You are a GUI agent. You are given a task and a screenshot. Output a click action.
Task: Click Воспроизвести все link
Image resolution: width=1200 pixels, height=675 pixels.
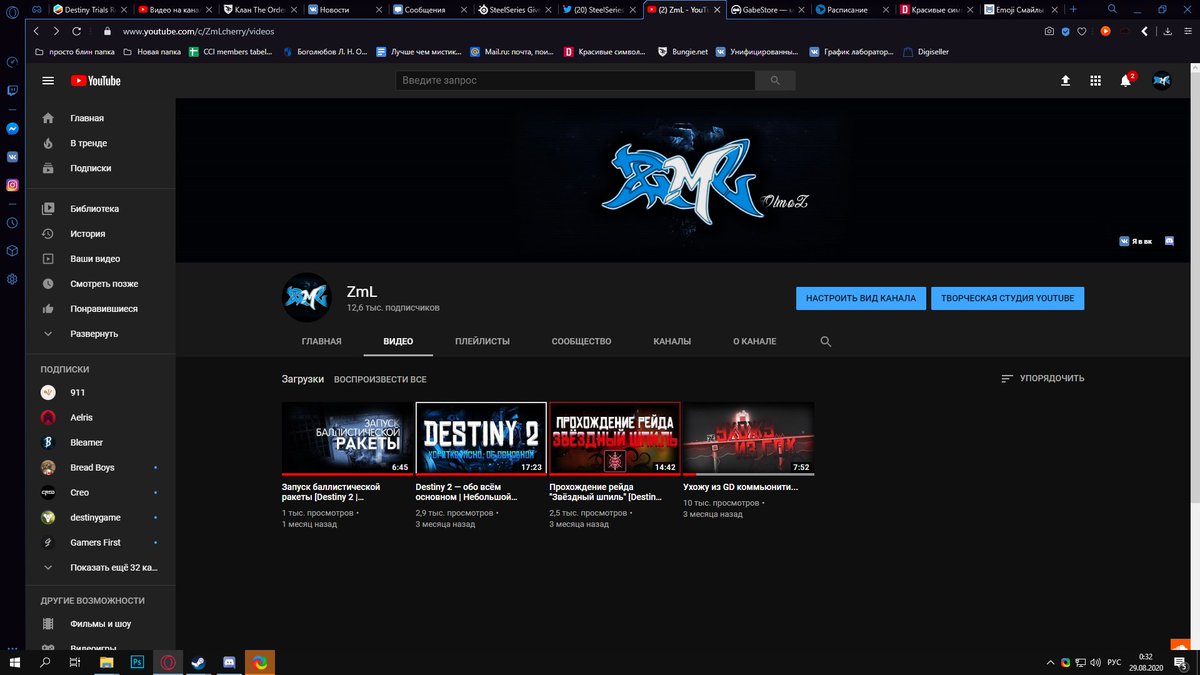(380, 380)
